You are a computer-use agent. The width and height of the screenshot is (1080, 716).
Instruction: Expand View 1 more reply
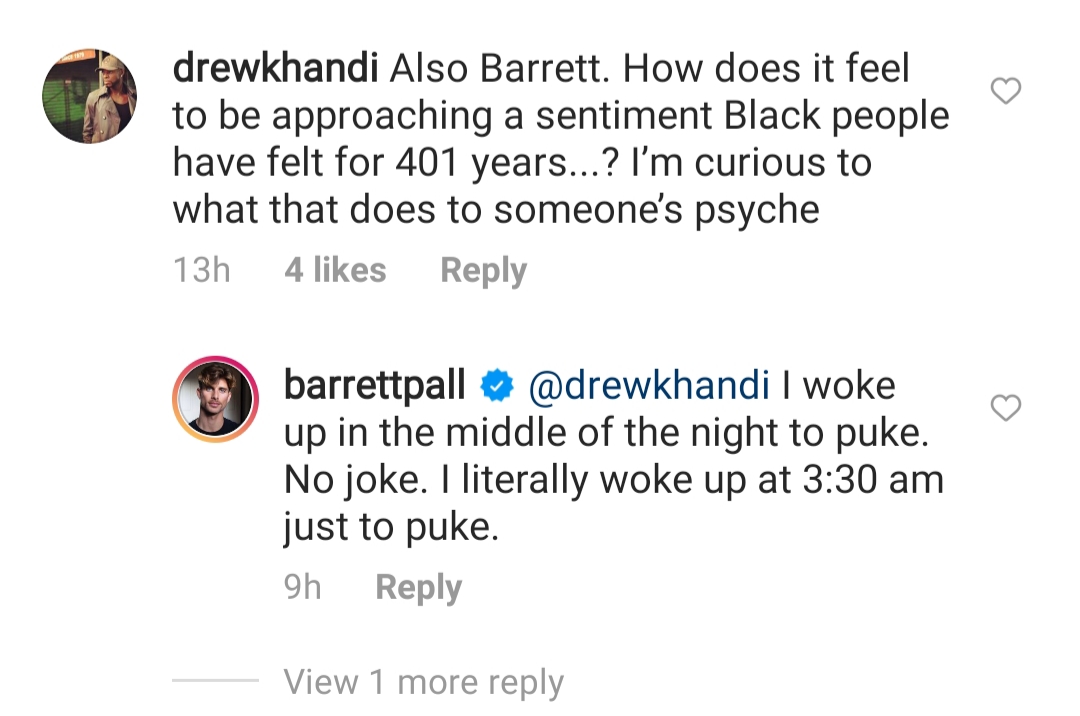(x=424, y=682)
